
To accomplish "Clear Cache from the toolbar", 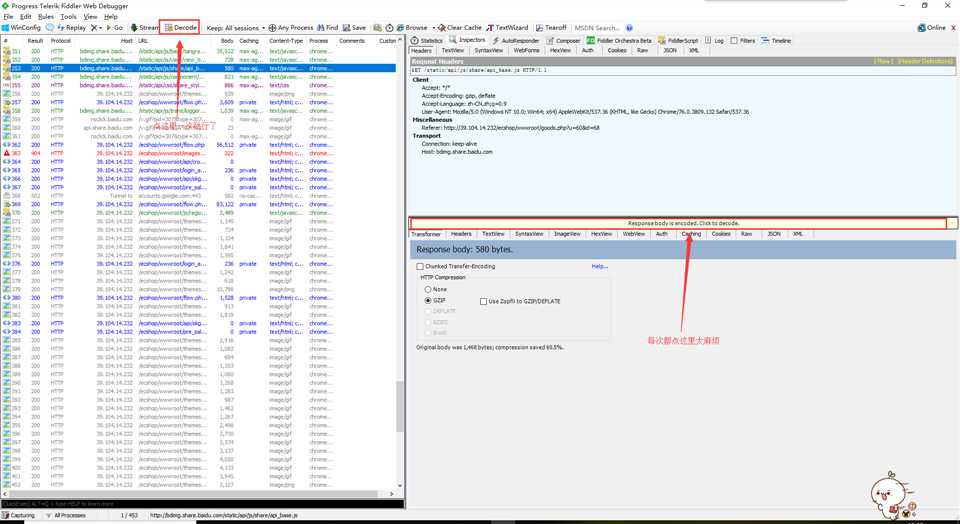I will (x=460, y=28).
